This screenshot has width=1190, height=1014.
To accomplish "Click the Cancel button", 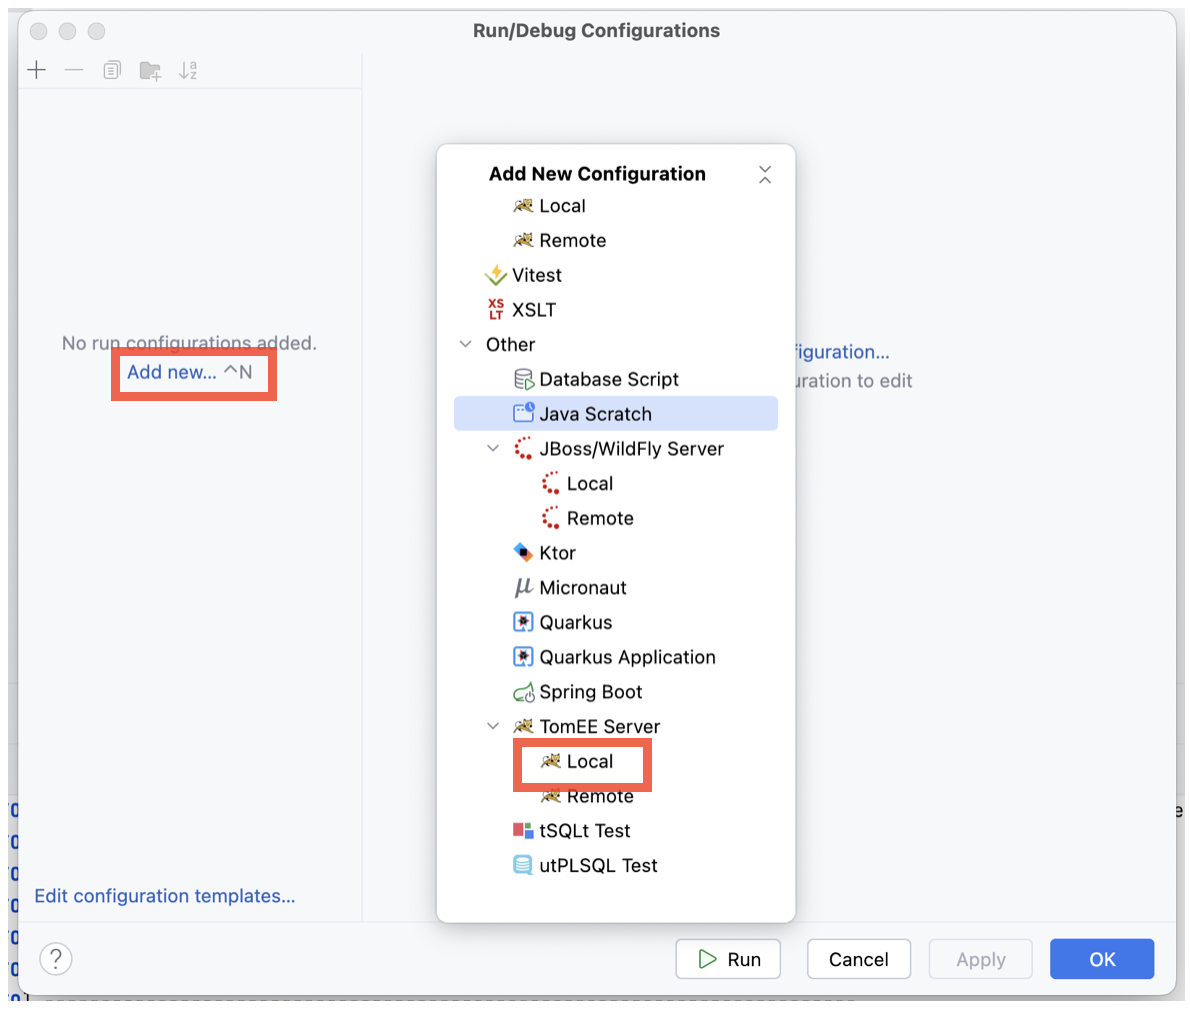I will point(858,959).
